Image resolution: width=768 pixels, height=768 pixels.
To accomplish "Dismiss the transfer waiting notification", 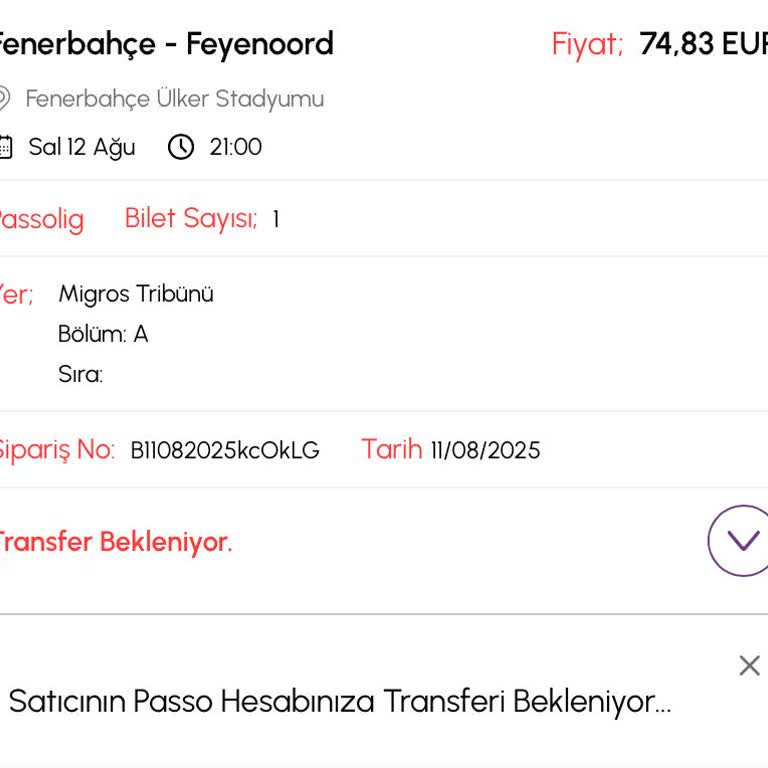I will [749, 666].
